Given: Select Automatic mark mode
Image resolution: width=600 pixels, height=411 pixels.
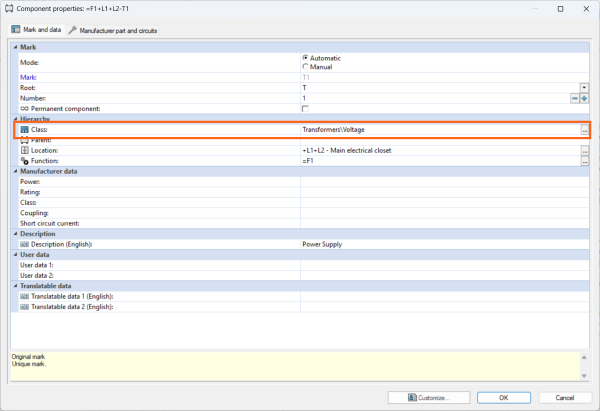Looking at the screenshot, I should (305, 58).
